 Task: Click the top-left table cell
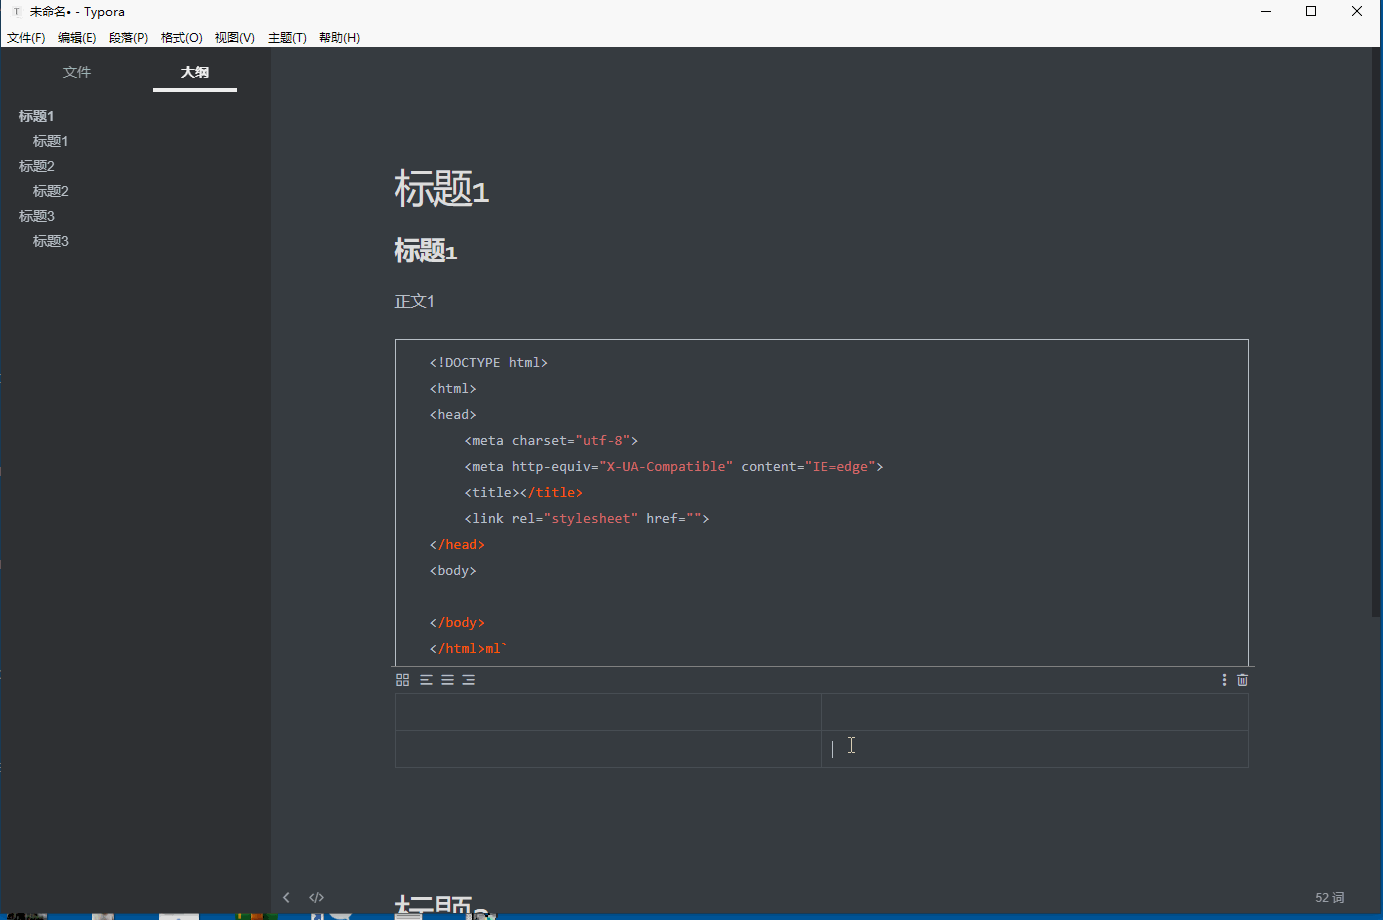pyautogui.click(x=608, y=712)
